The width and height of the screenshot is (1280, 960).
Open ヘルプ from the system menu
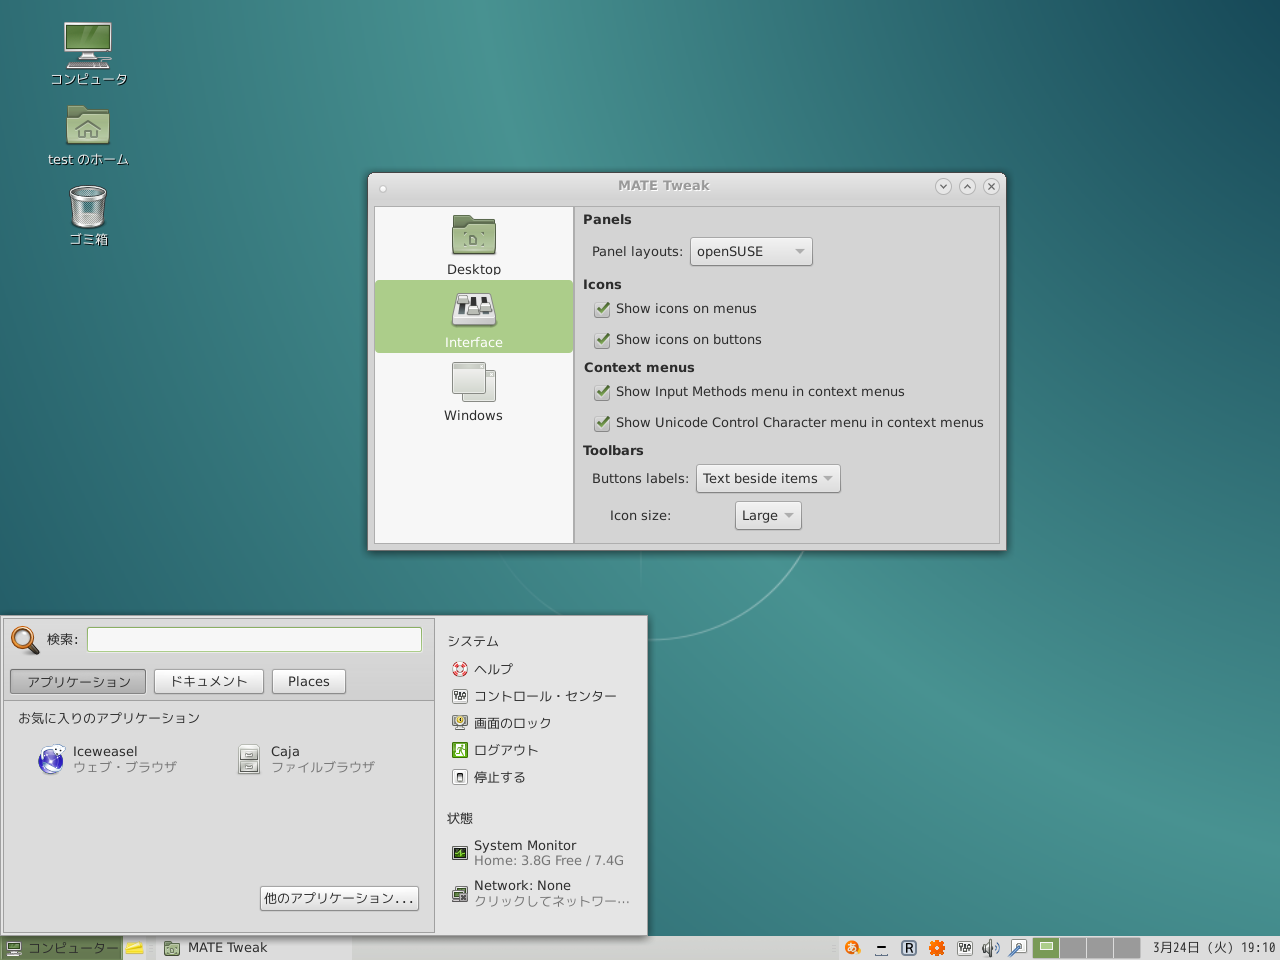[483, 669]
